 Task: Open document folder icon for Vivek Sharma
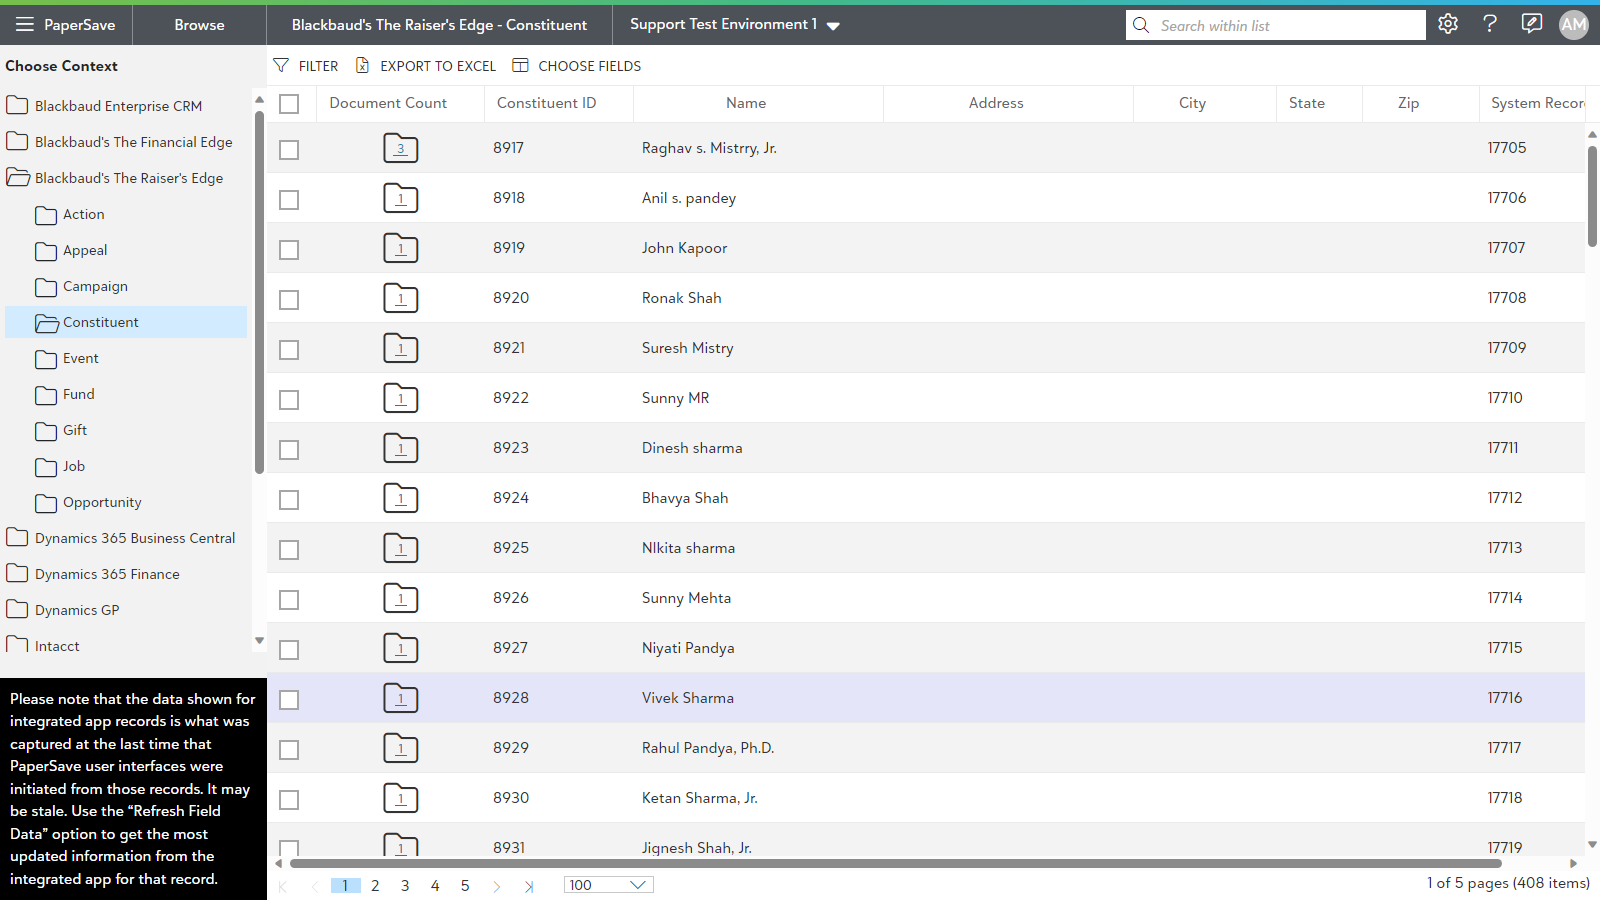[401, 698]
